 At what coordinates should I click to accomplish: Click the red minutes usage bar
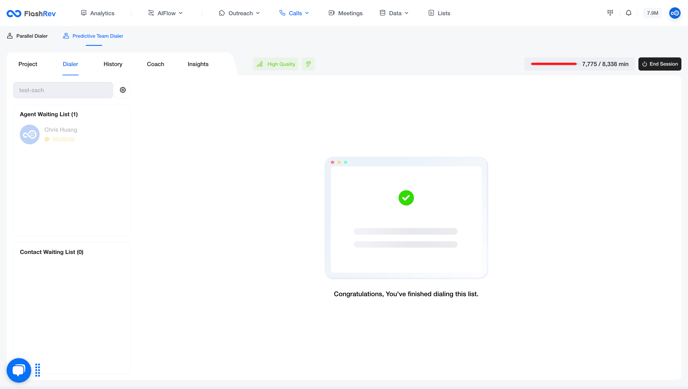(x=554, y=64)
